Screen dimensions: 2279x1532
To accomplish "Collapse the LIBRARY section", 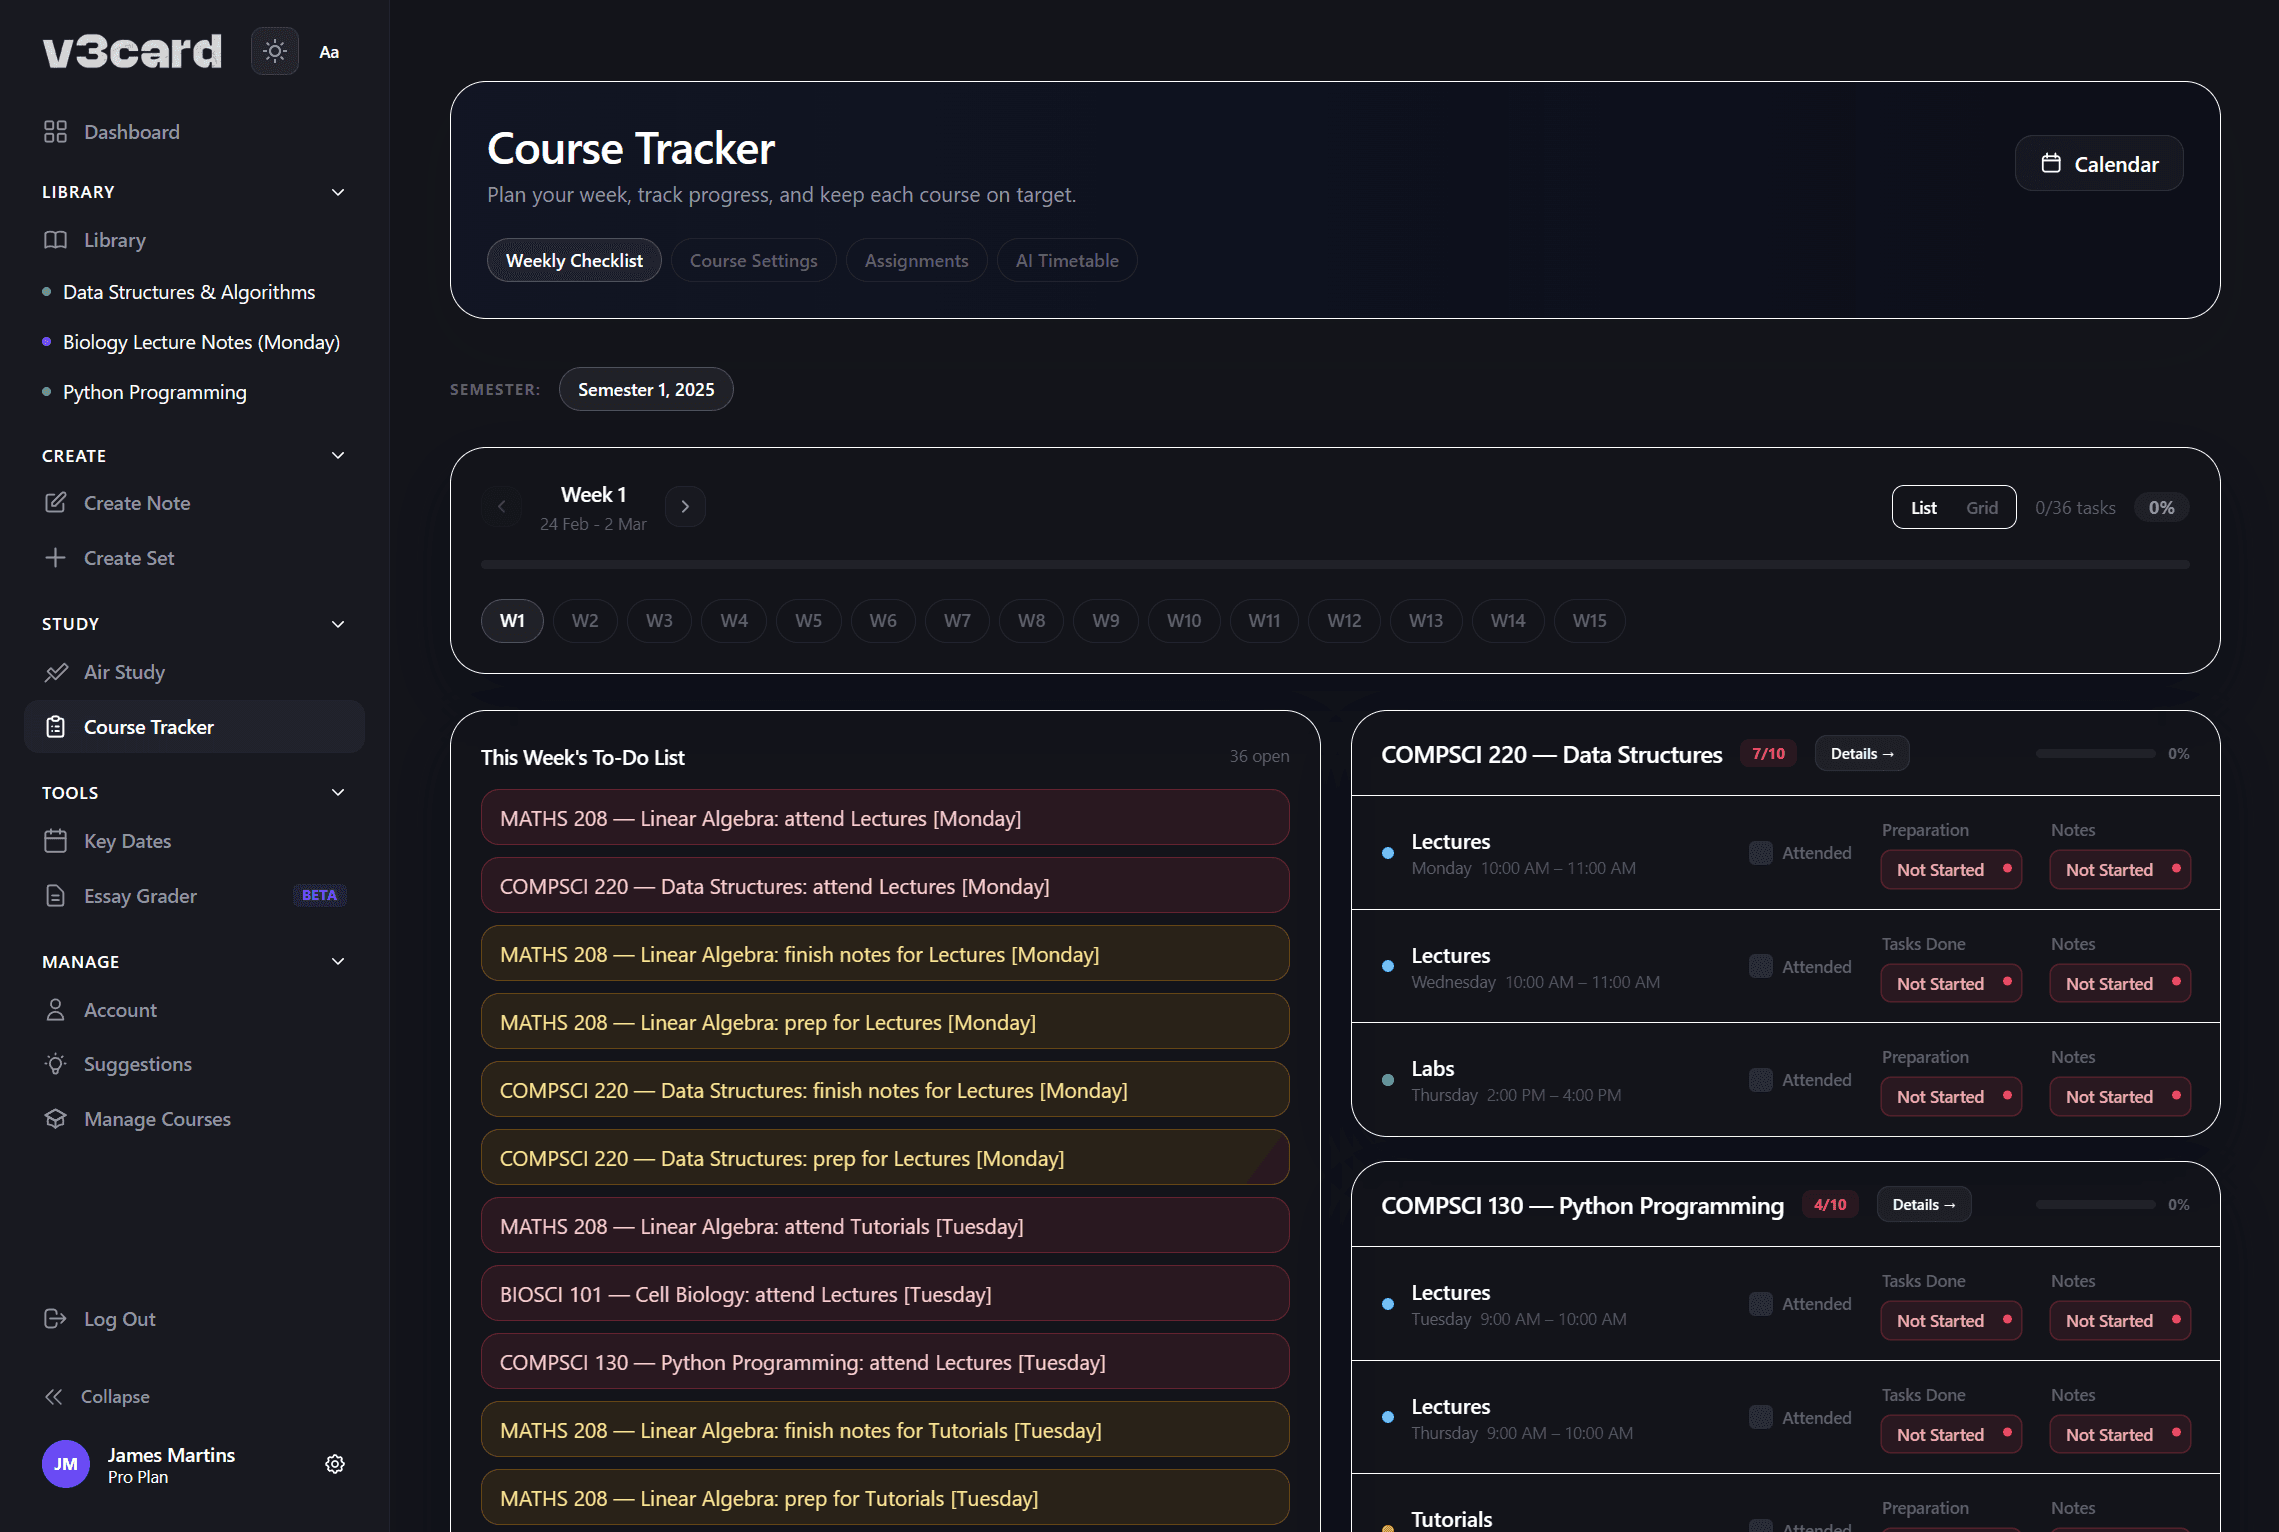I will 337,191.
